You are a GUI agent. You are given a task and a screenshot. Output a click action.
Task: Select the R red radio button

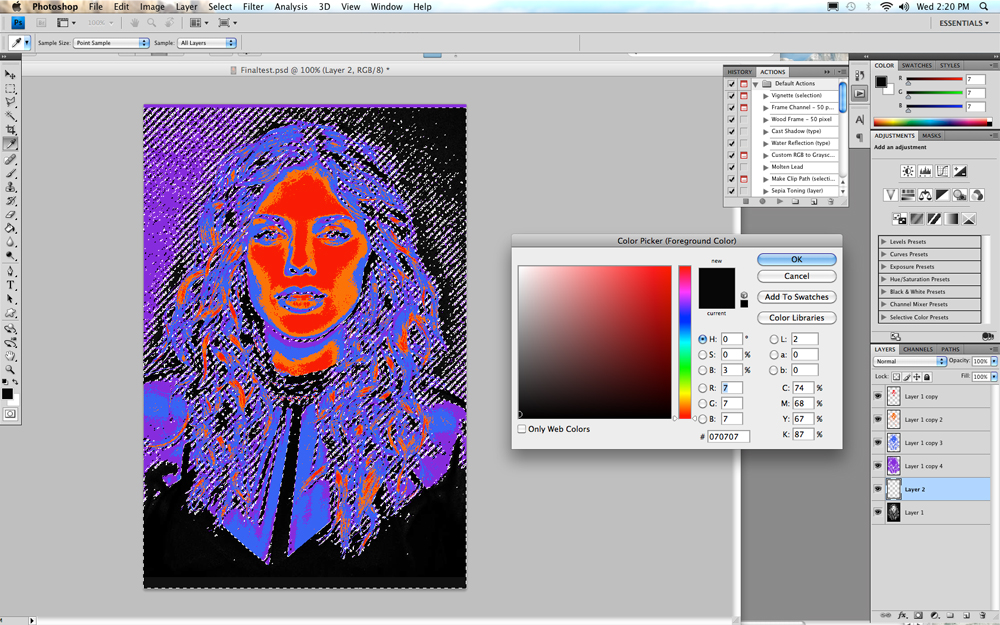(702, 388)
